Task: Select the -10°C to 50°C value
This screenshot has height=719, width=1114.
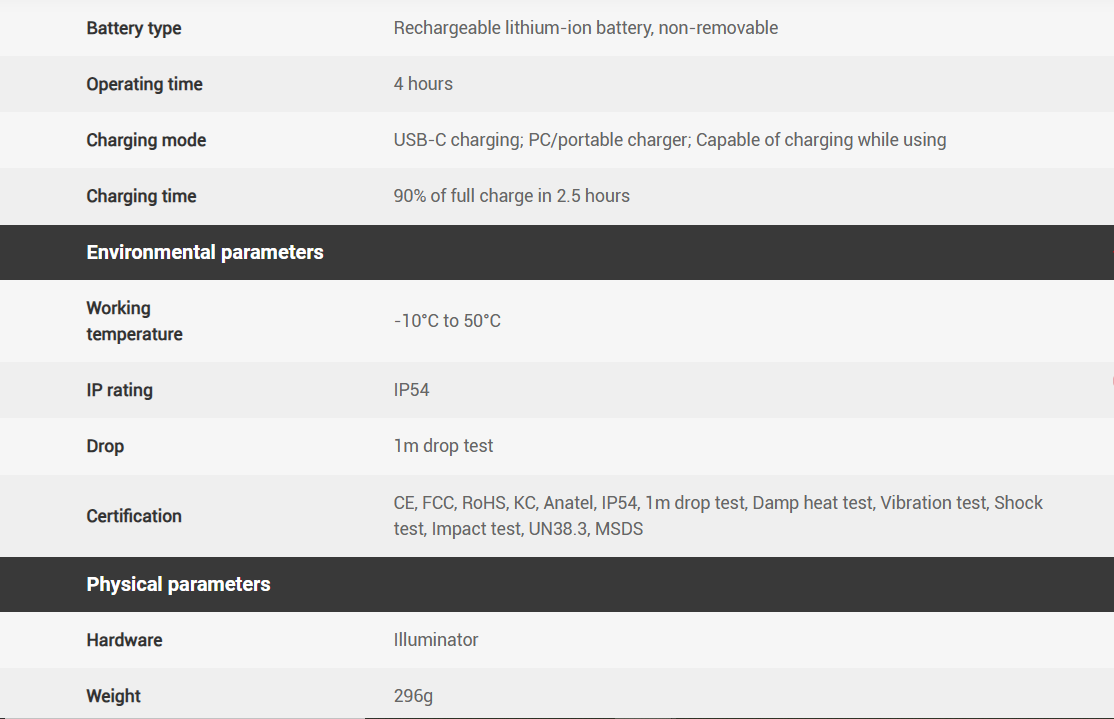Action: 447,321
